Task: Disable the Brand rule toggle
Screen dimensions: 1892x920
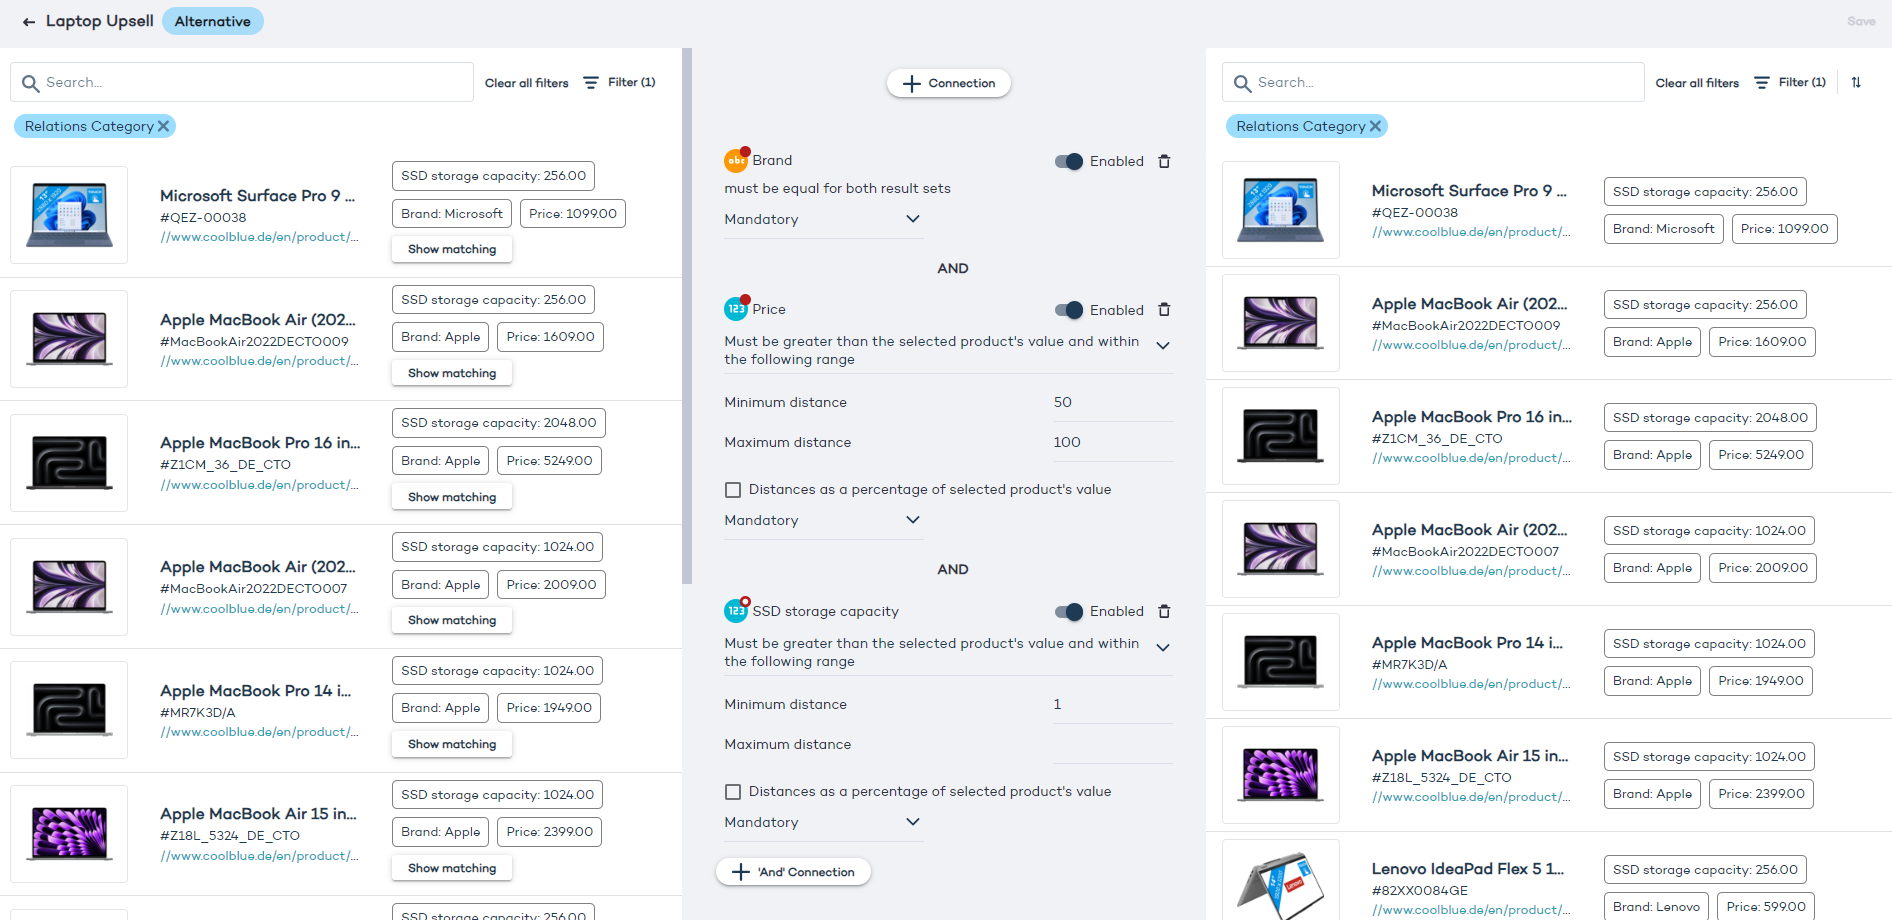Action: coord(1069,161)
